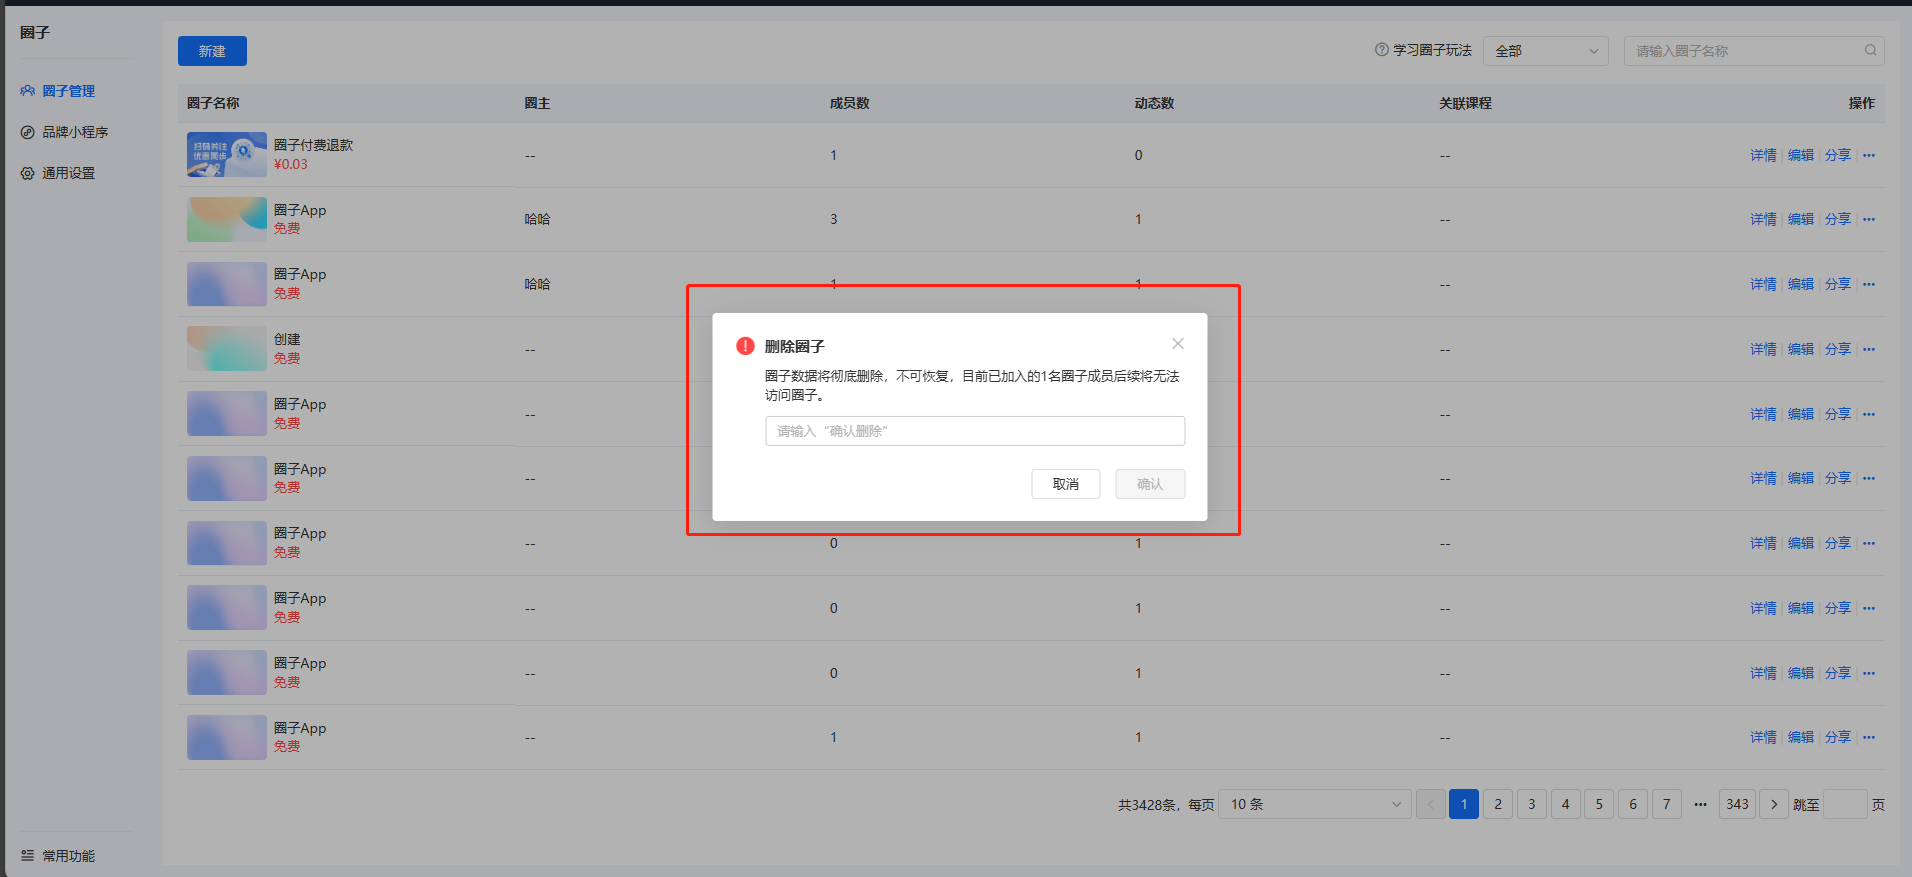1912x877 pixels.
Task: Select current page 1 button
Action: [1464, 804]
